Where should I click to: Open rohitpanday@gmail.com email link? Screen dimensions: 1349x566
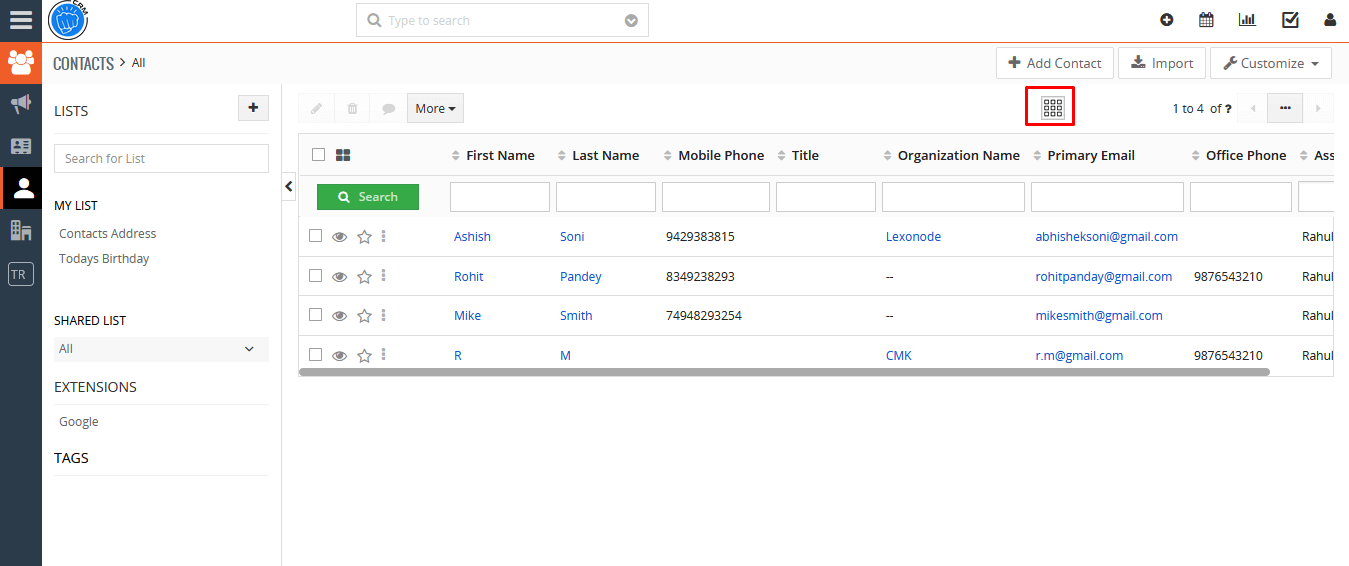pyautogui.click(x=1104, y=276)
